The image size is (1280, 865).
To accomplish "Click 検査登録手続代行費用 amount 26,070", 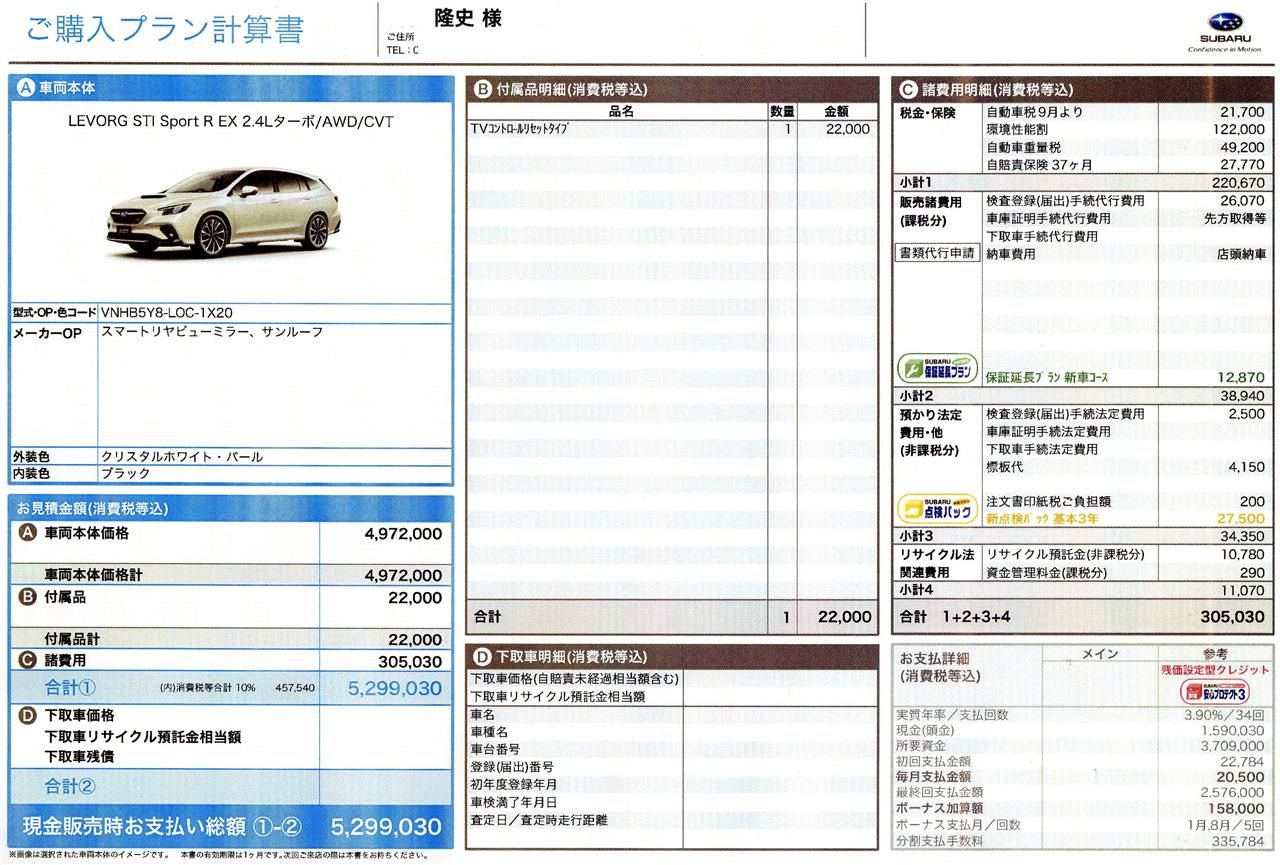I will click(x=1243, y=200).
